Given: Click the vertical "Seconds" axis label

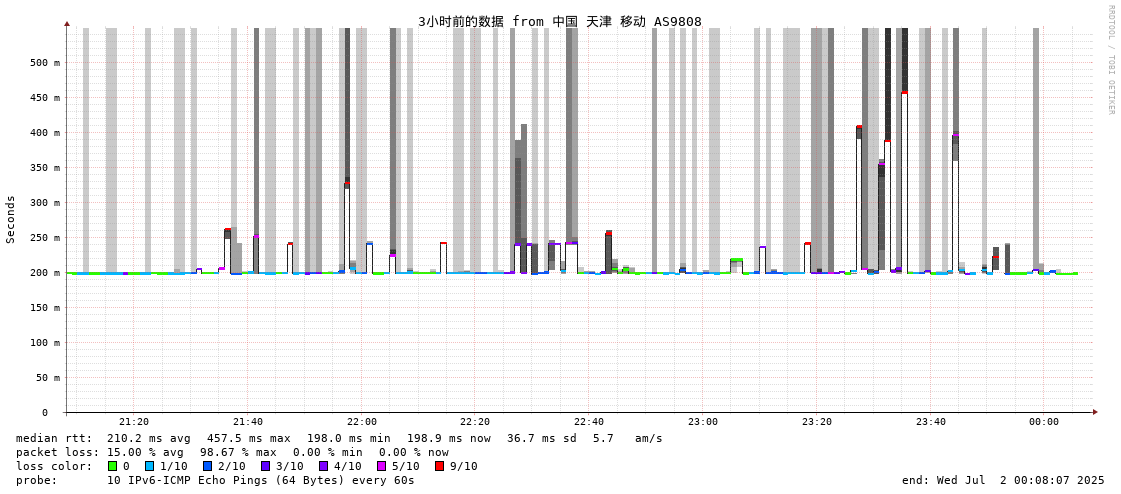Looking at the screenshot, I should (x=11, y=219).
